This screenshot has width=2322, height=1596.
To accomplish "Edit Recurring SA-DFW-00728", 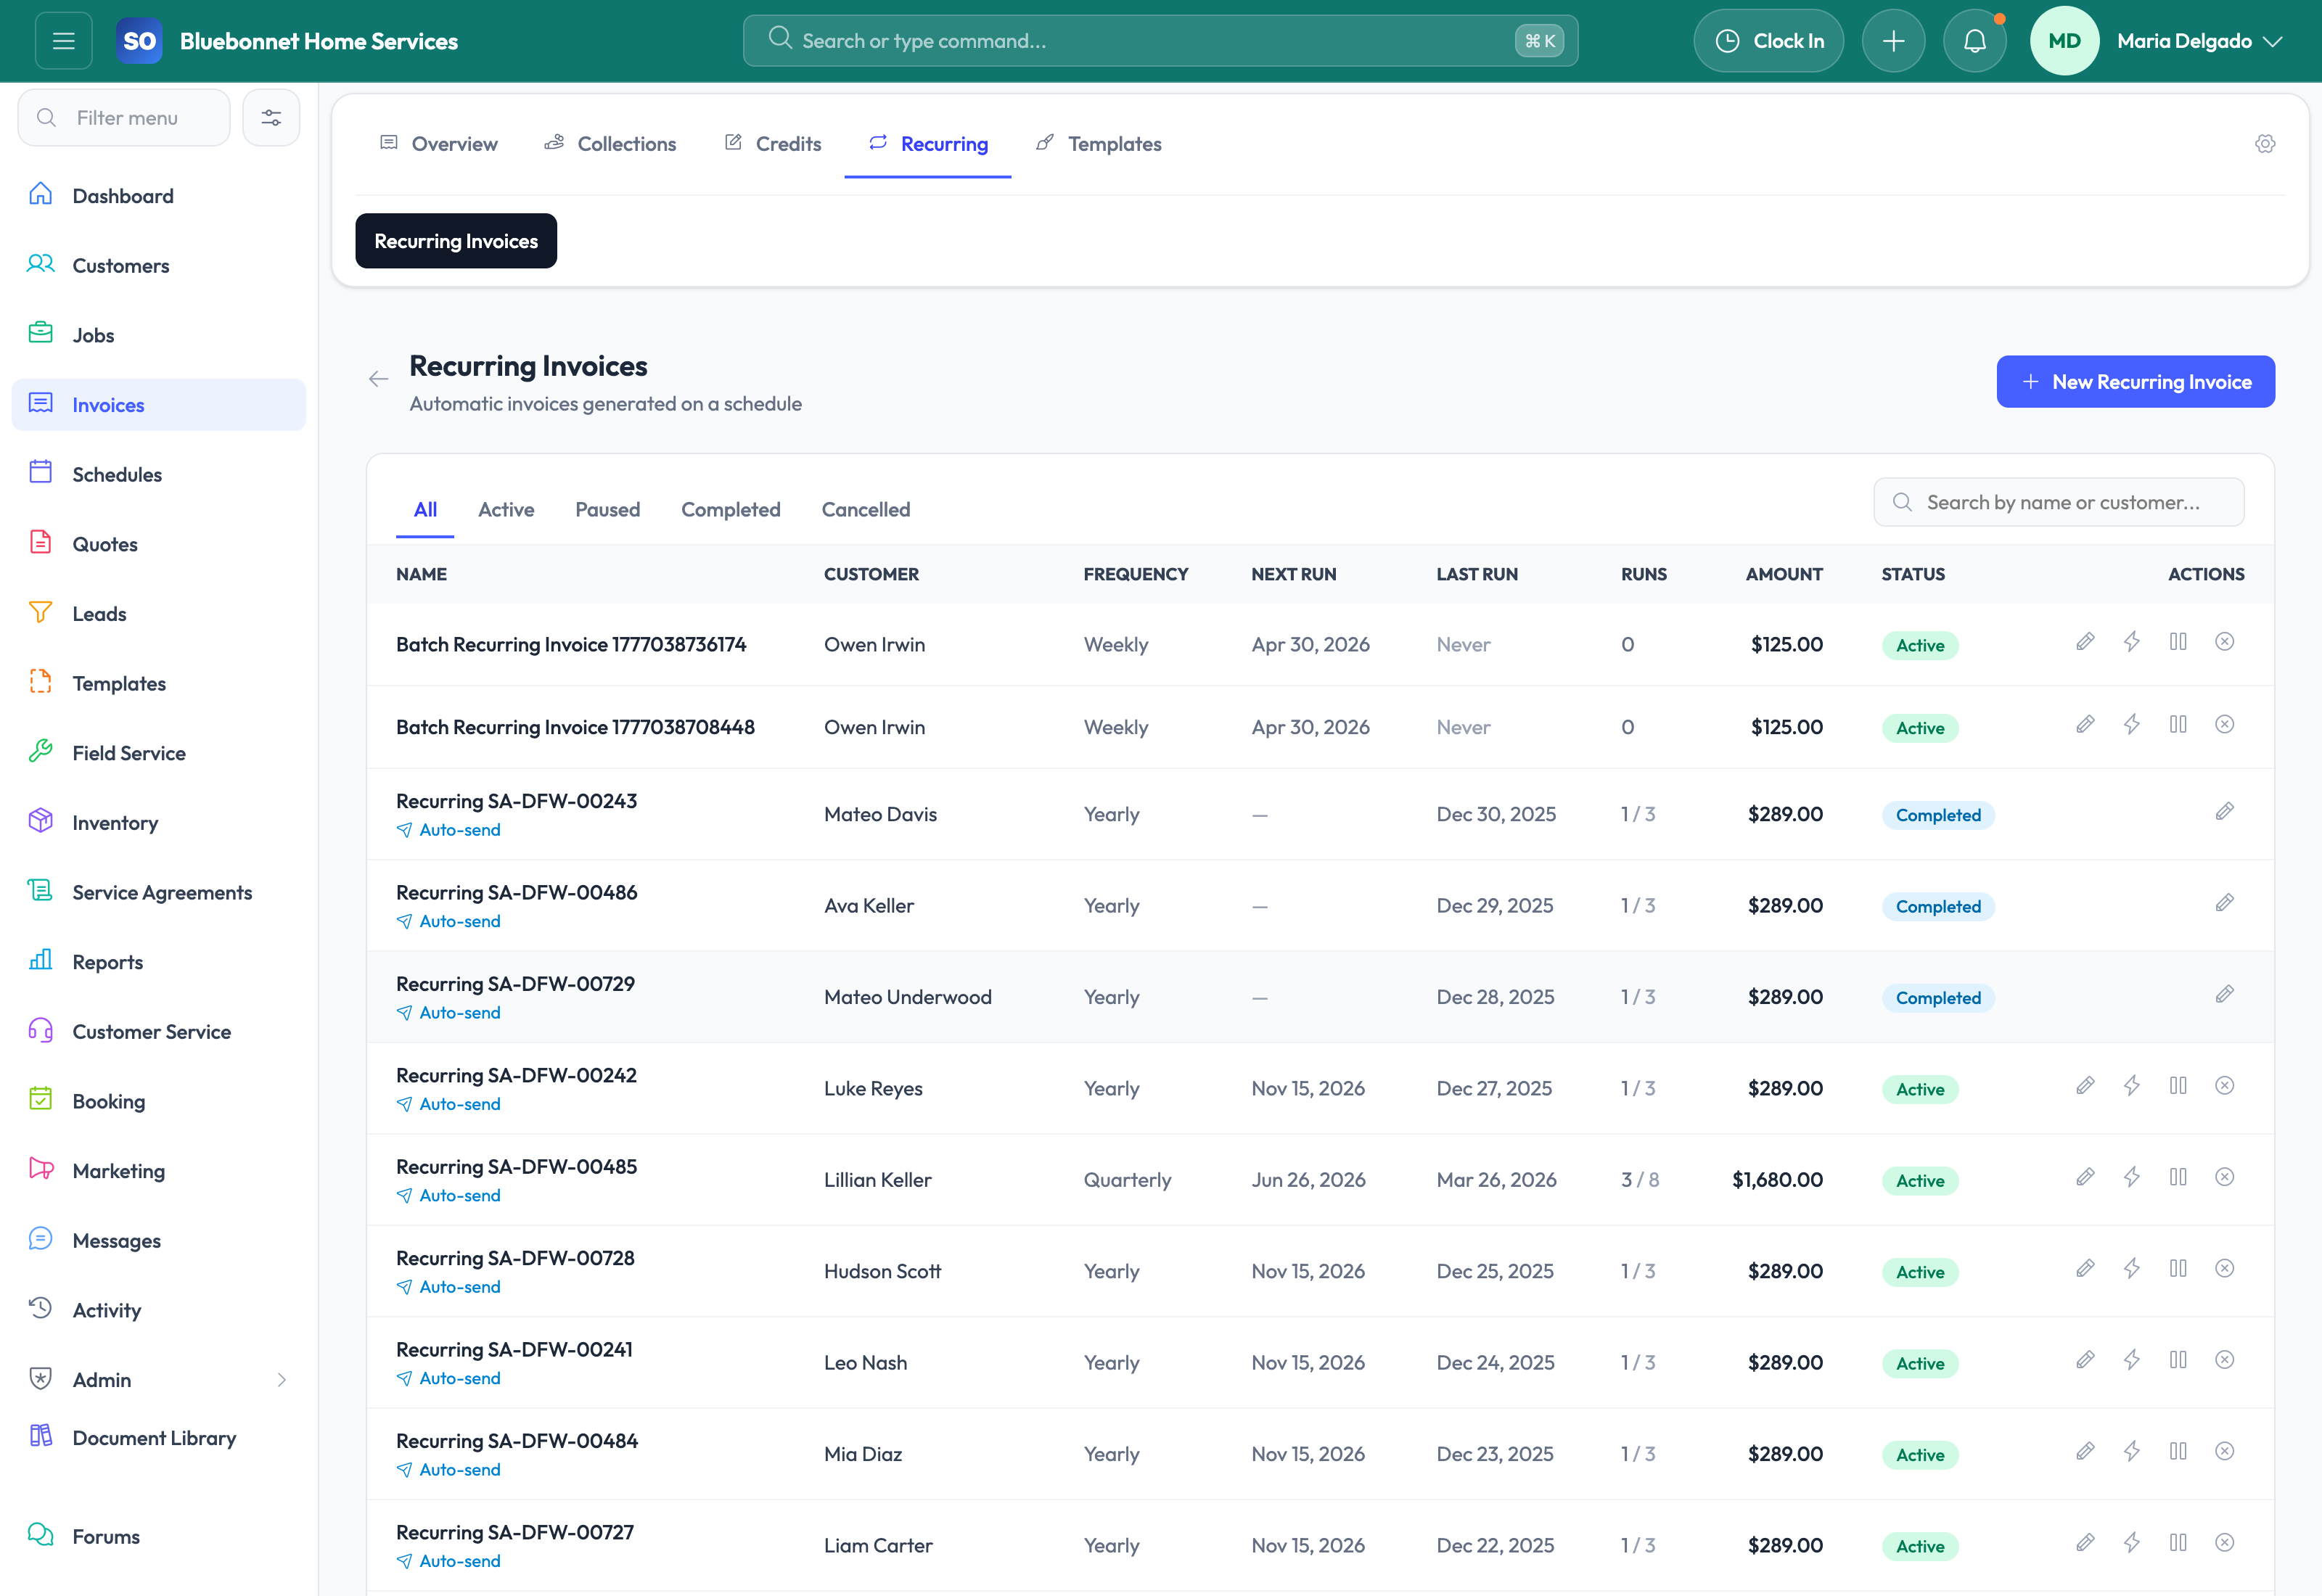I will (x=2085, y=1269).
